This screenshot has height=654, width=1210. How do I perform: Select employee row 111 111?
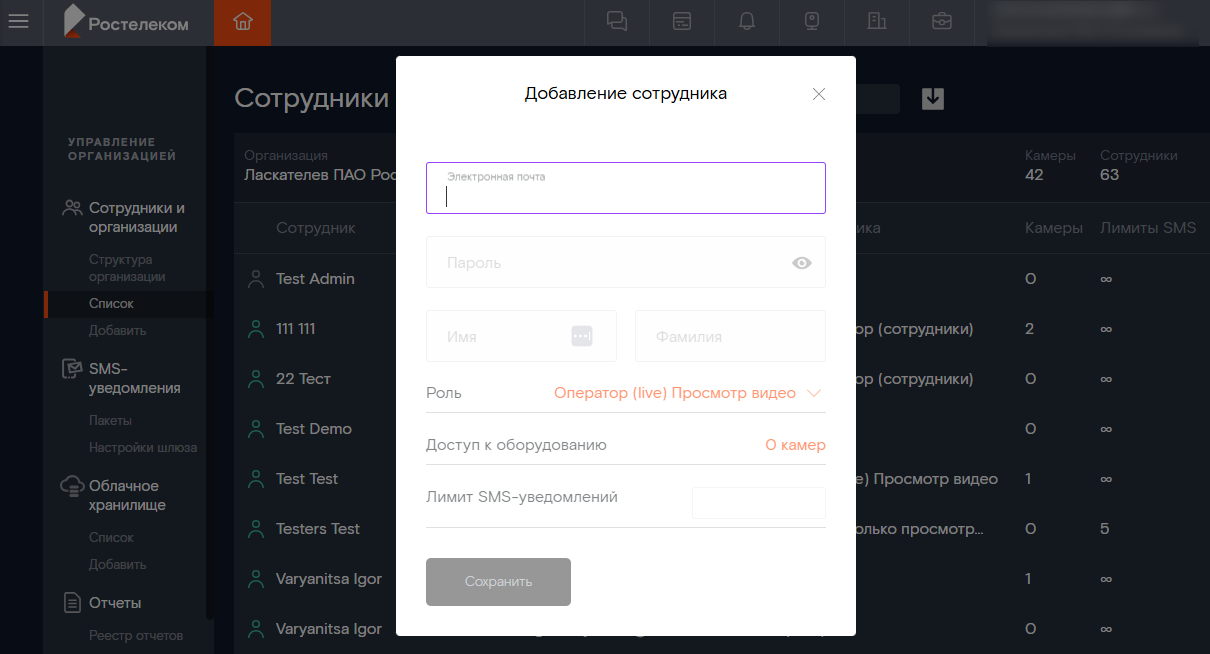722,329
